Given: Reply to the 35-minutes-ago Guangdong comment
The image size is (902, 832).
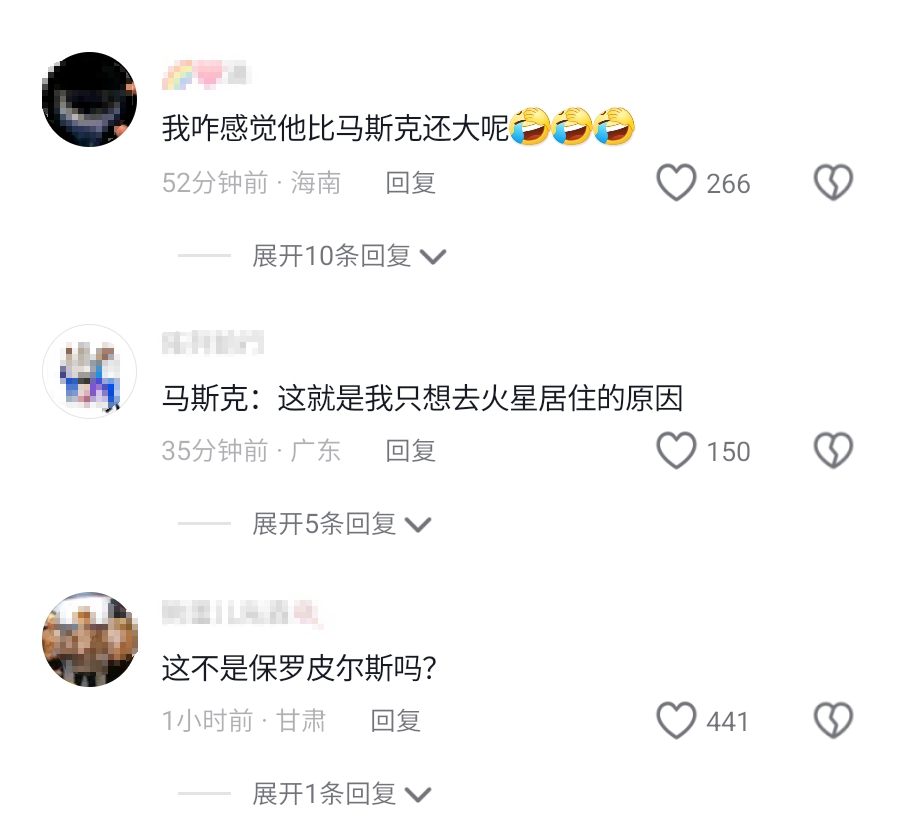Looking at the screenshot, I should pyautogui.click(x=411, y=451).
